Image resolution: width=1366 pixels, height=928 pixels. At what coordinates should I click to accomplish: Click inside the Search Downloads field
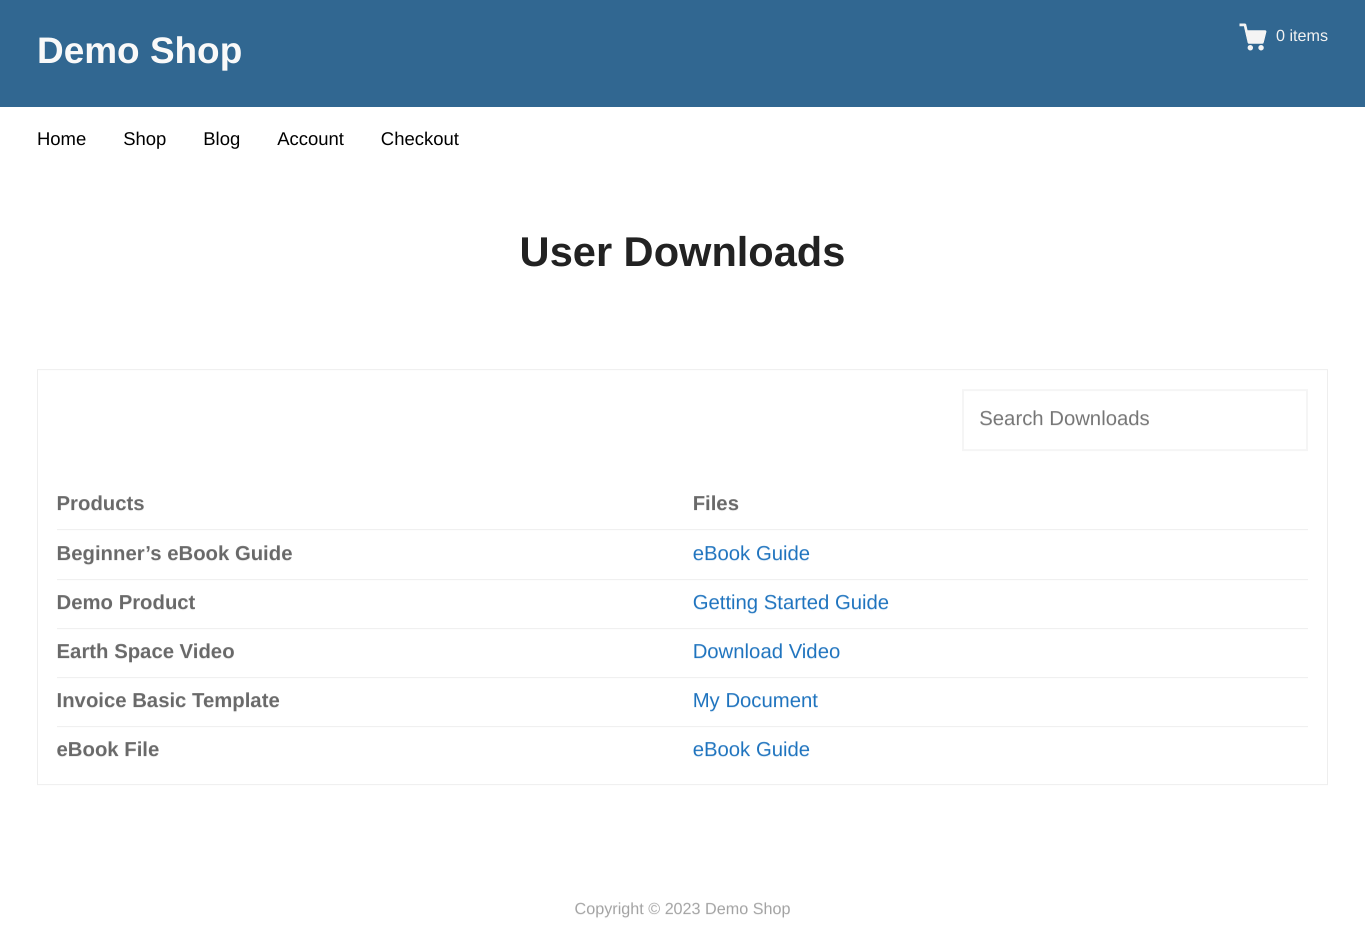[1134, 419]
